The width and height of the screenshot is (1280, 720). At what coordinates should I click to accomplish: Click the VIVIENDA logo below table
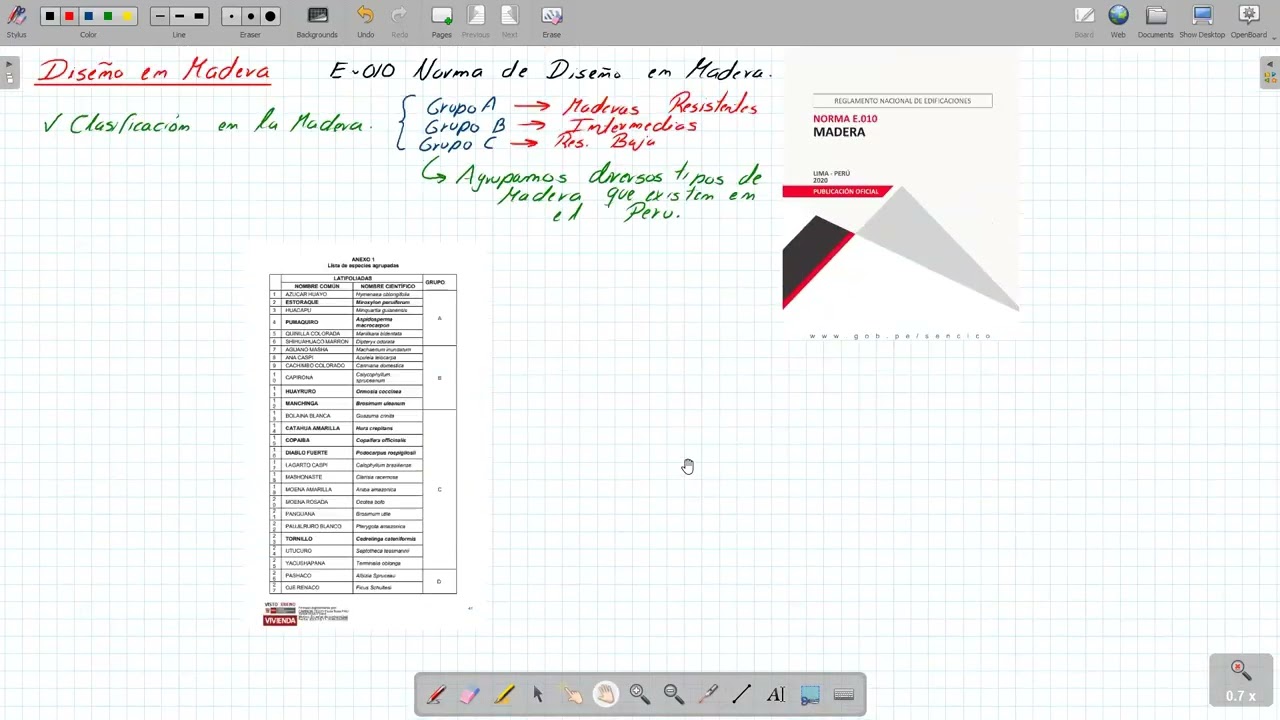pos(280,621)
